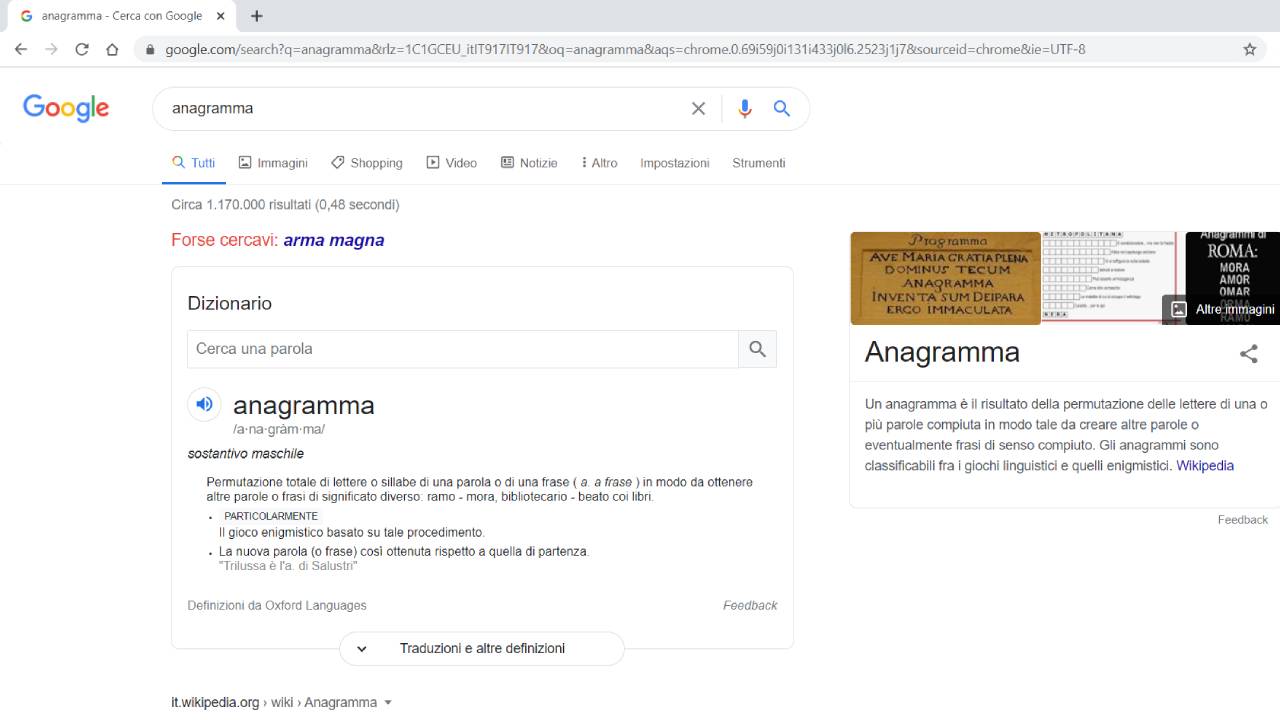
Task: Open the Ave Maria anagram thumbnail
Action: [945, 278]
